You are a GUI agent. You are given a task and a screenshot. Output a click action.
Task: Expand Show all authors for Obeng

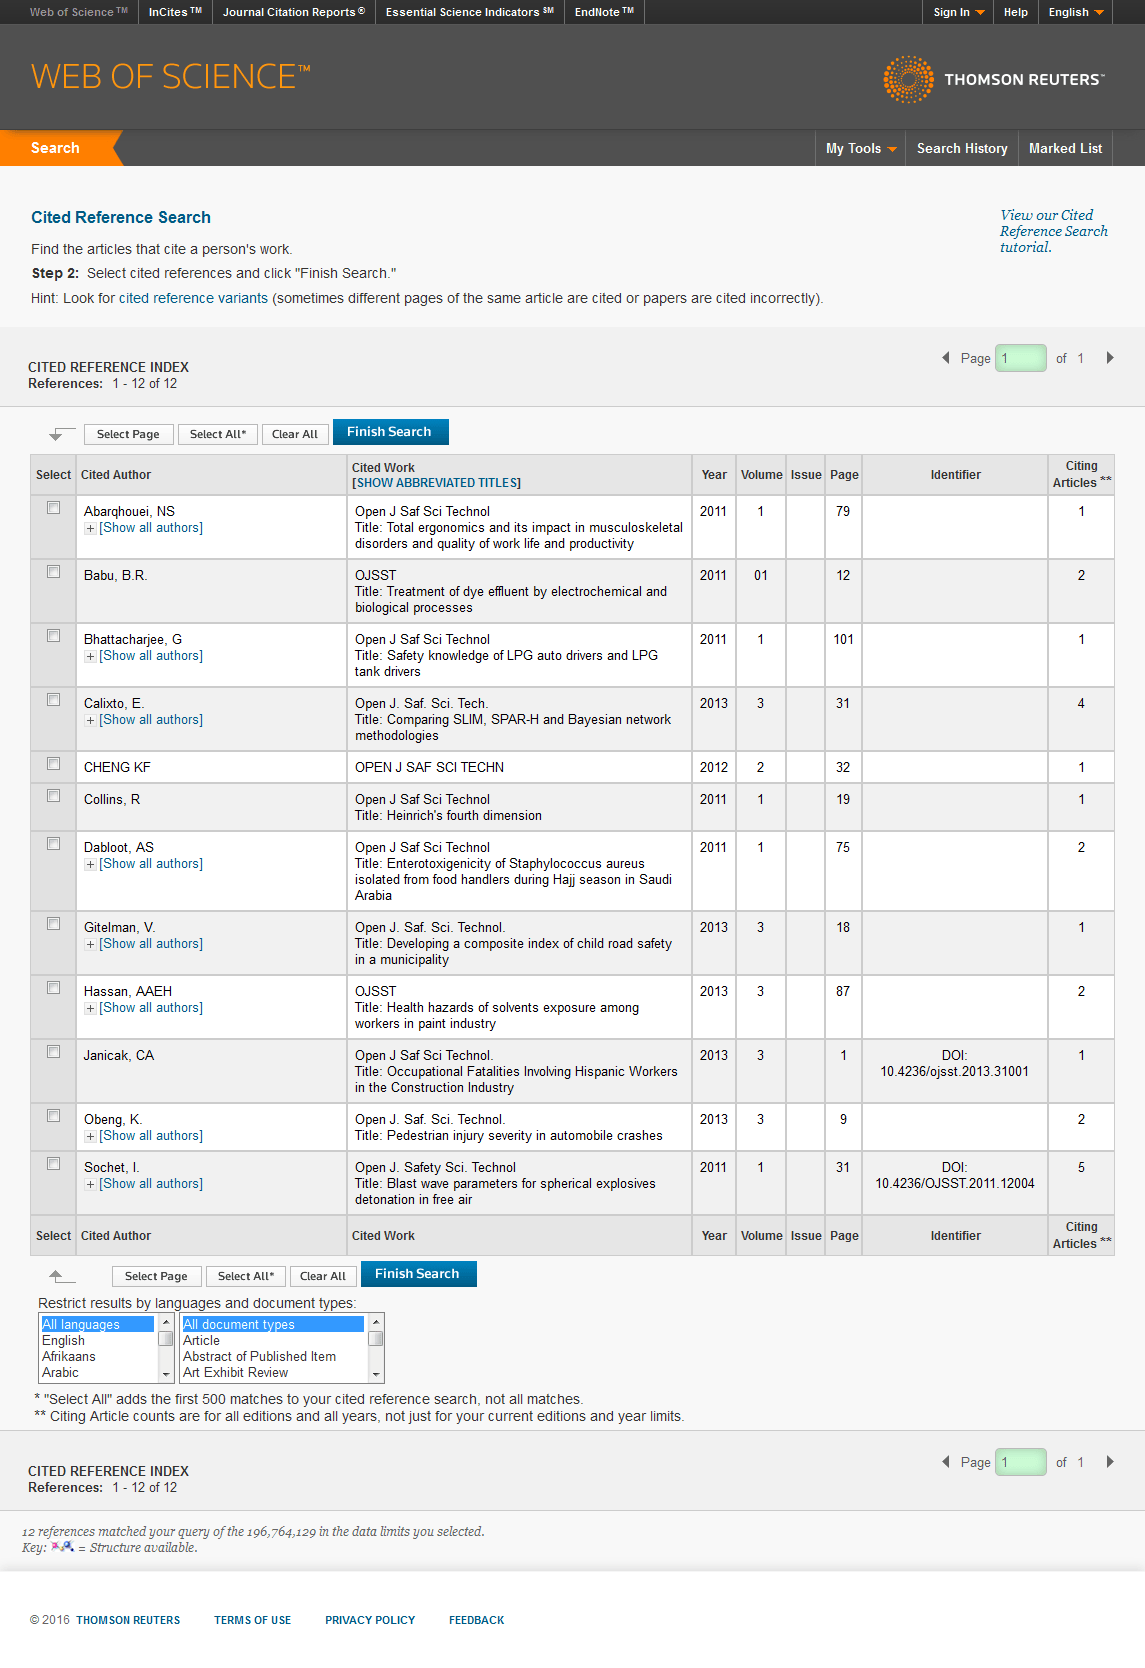coord(151,1136)
